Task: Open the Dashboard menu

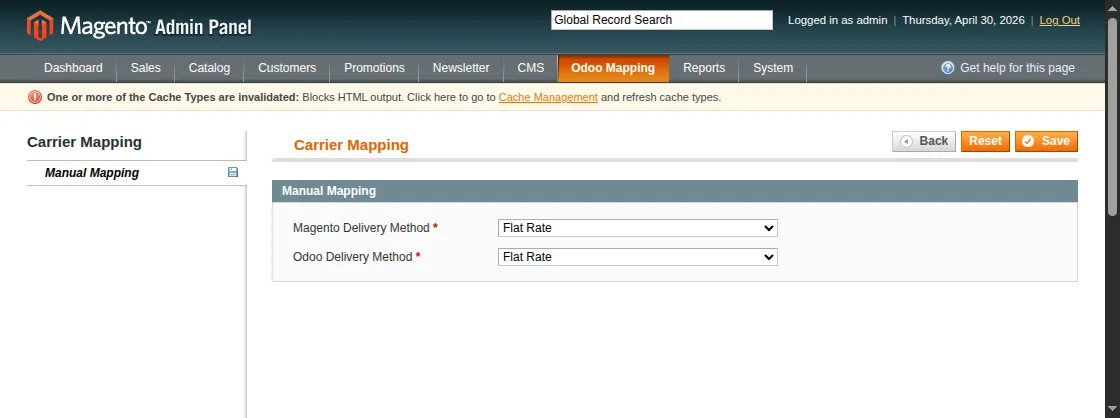Action: coord(73,68)
